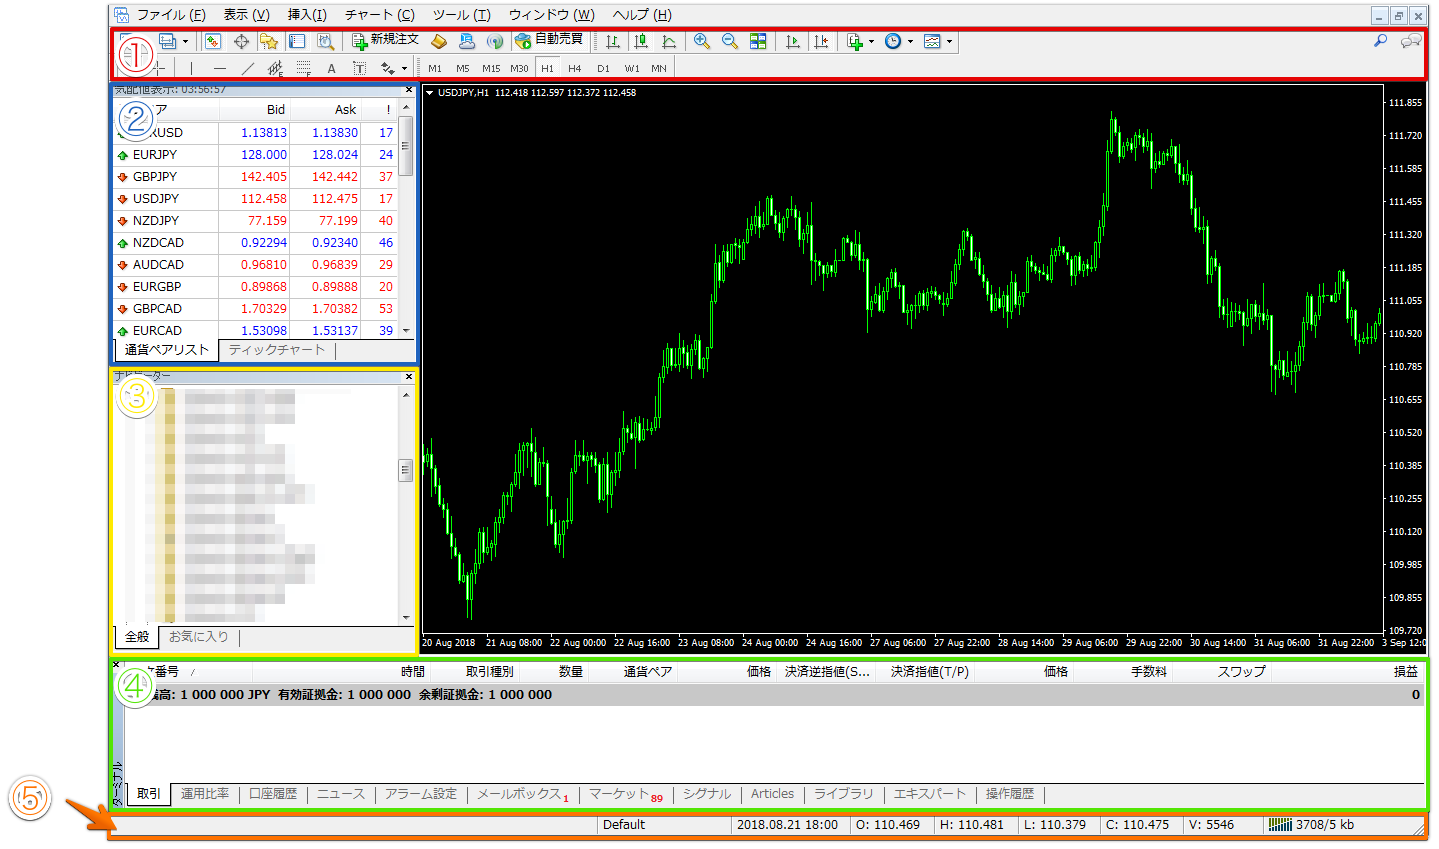Select the text label tool
The height and width of the screenshot is (849, 1439).
coord(359,68)
